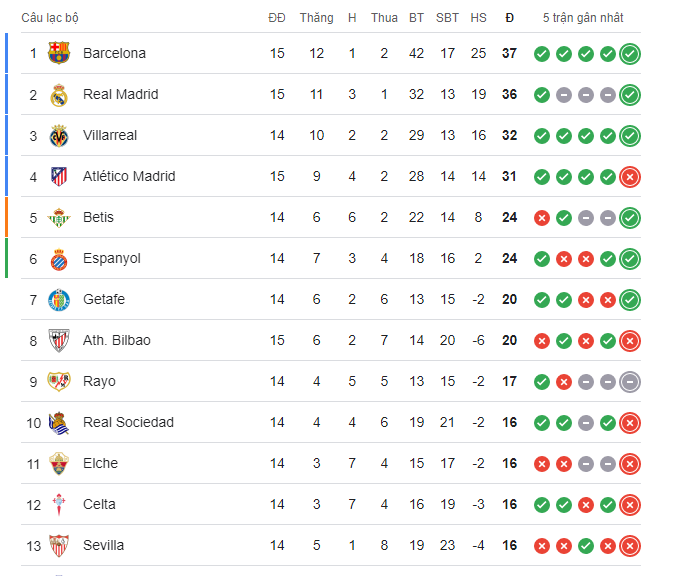Click the Câu lạc bộ column header

50,18
